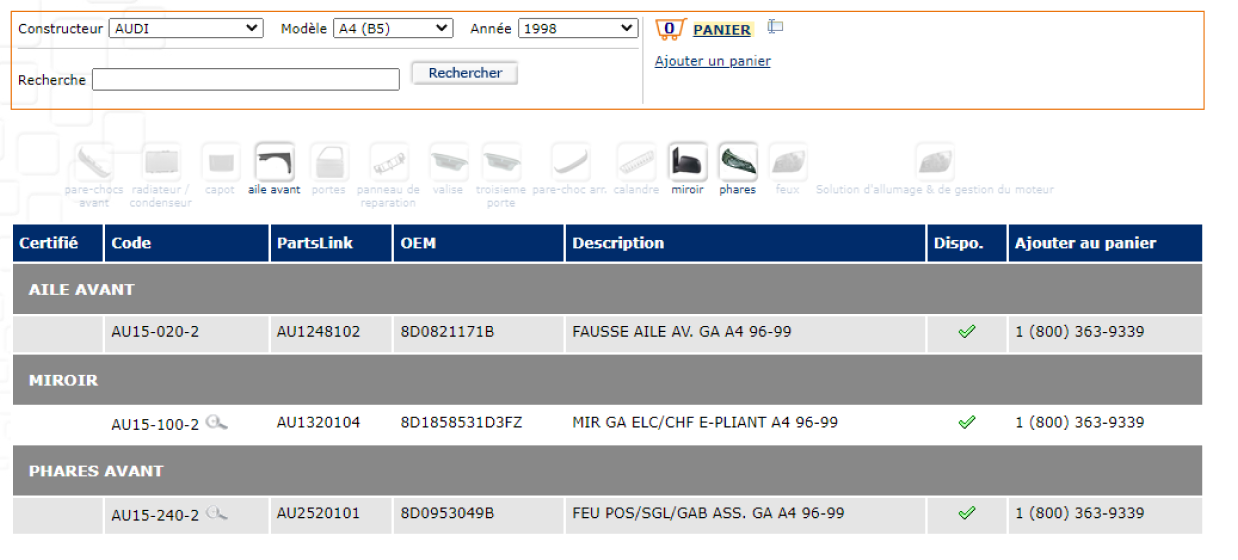
Task: Select the phares headlight category icon
Action: tap(737, 162)
